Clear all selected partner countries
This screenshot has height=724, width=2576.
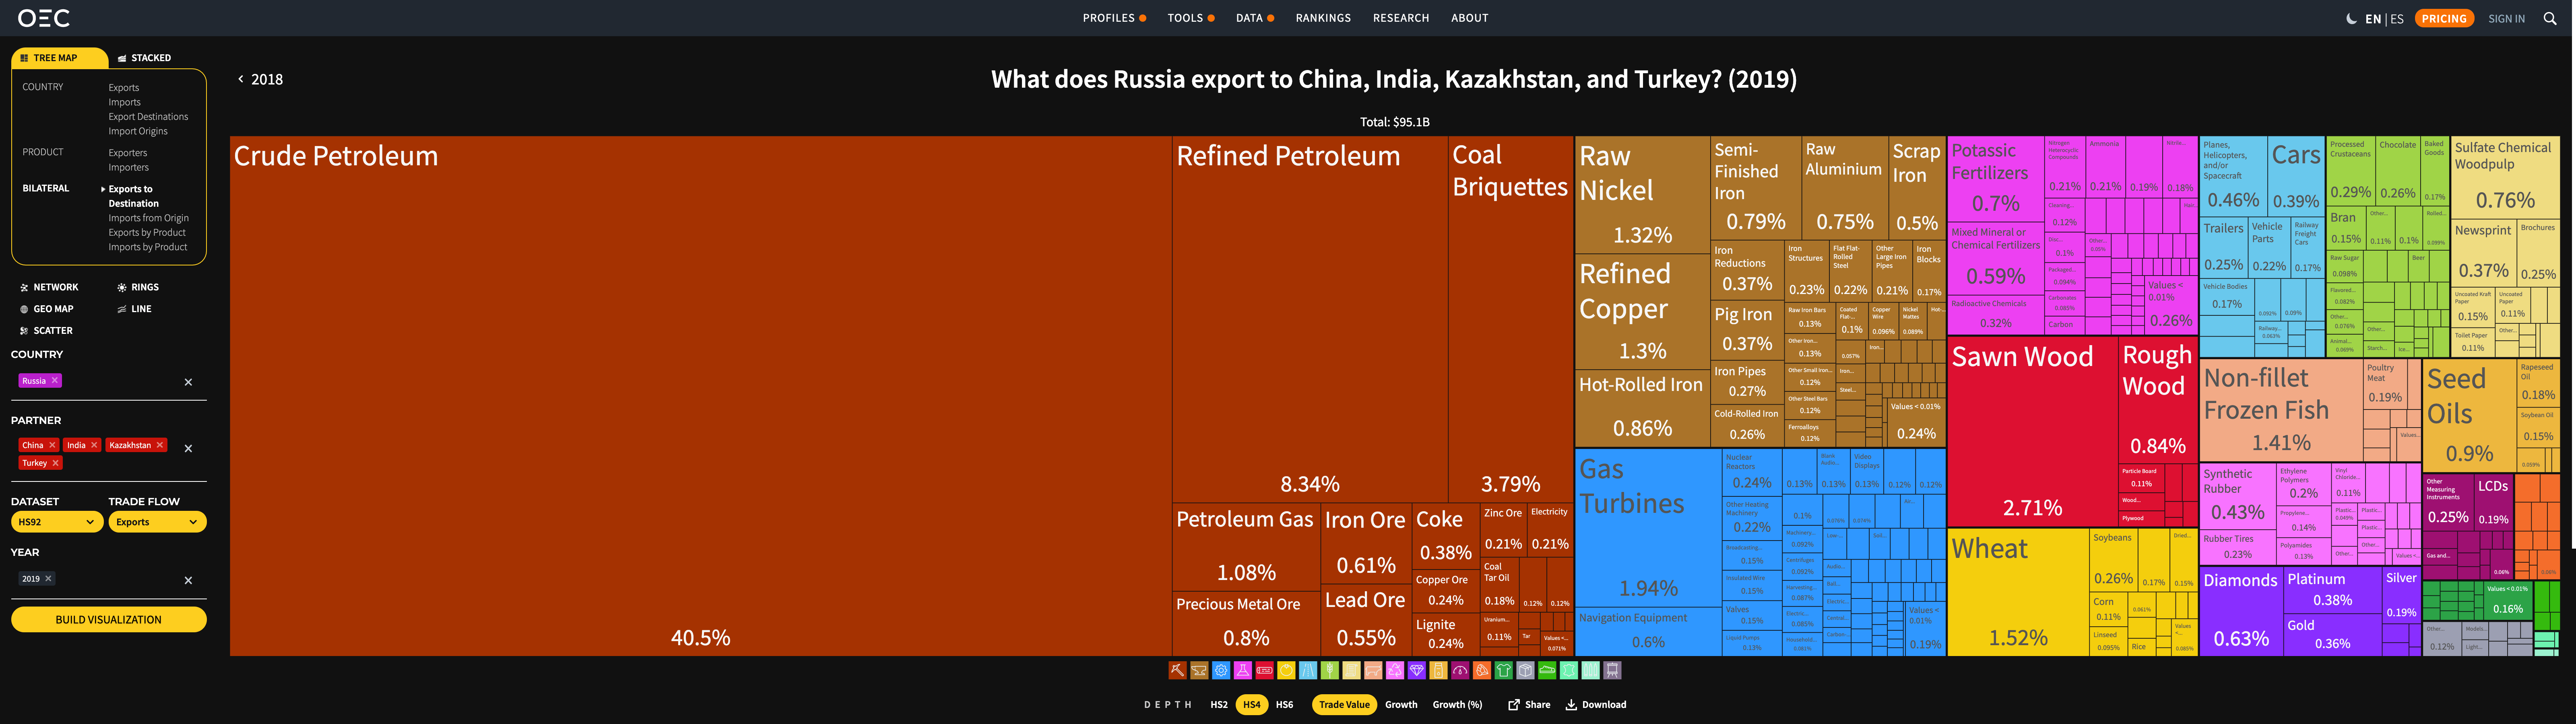[188, 449]
